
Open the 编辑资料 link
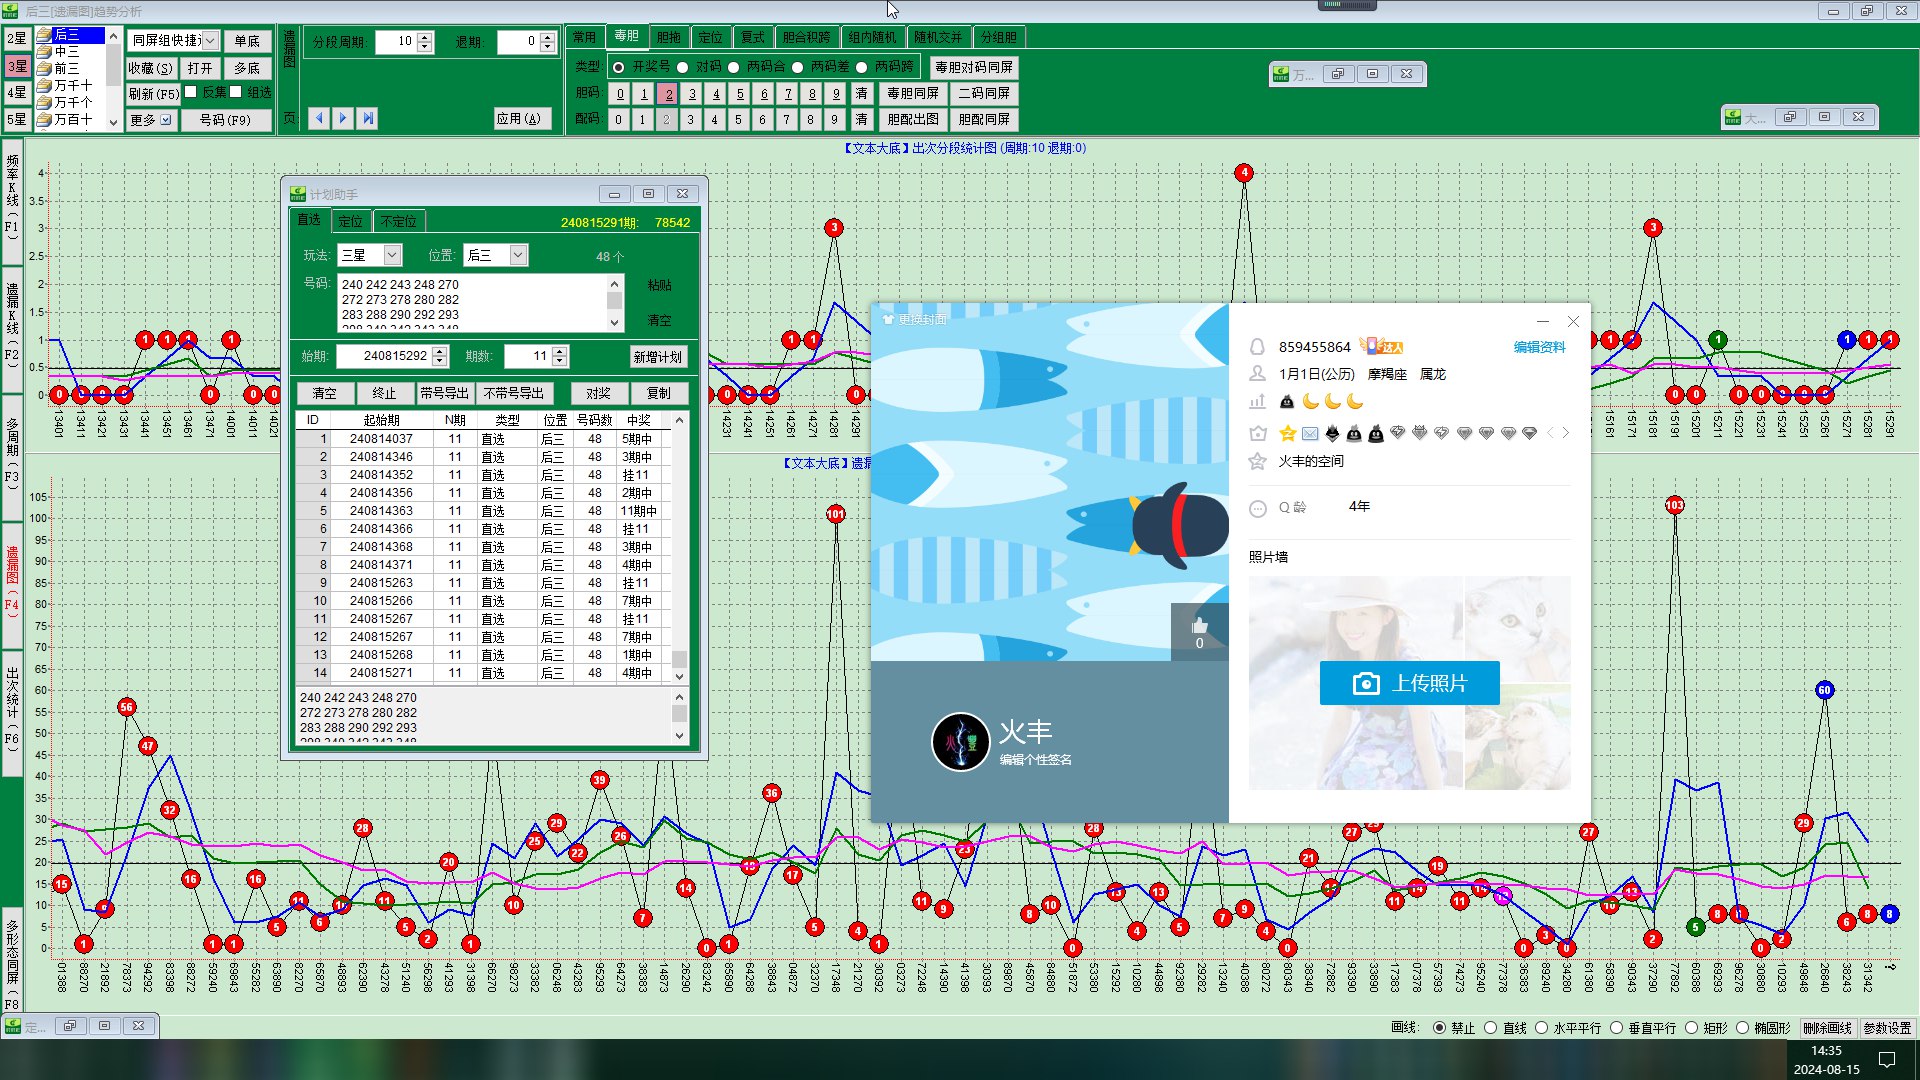(x=1539, y=347)
